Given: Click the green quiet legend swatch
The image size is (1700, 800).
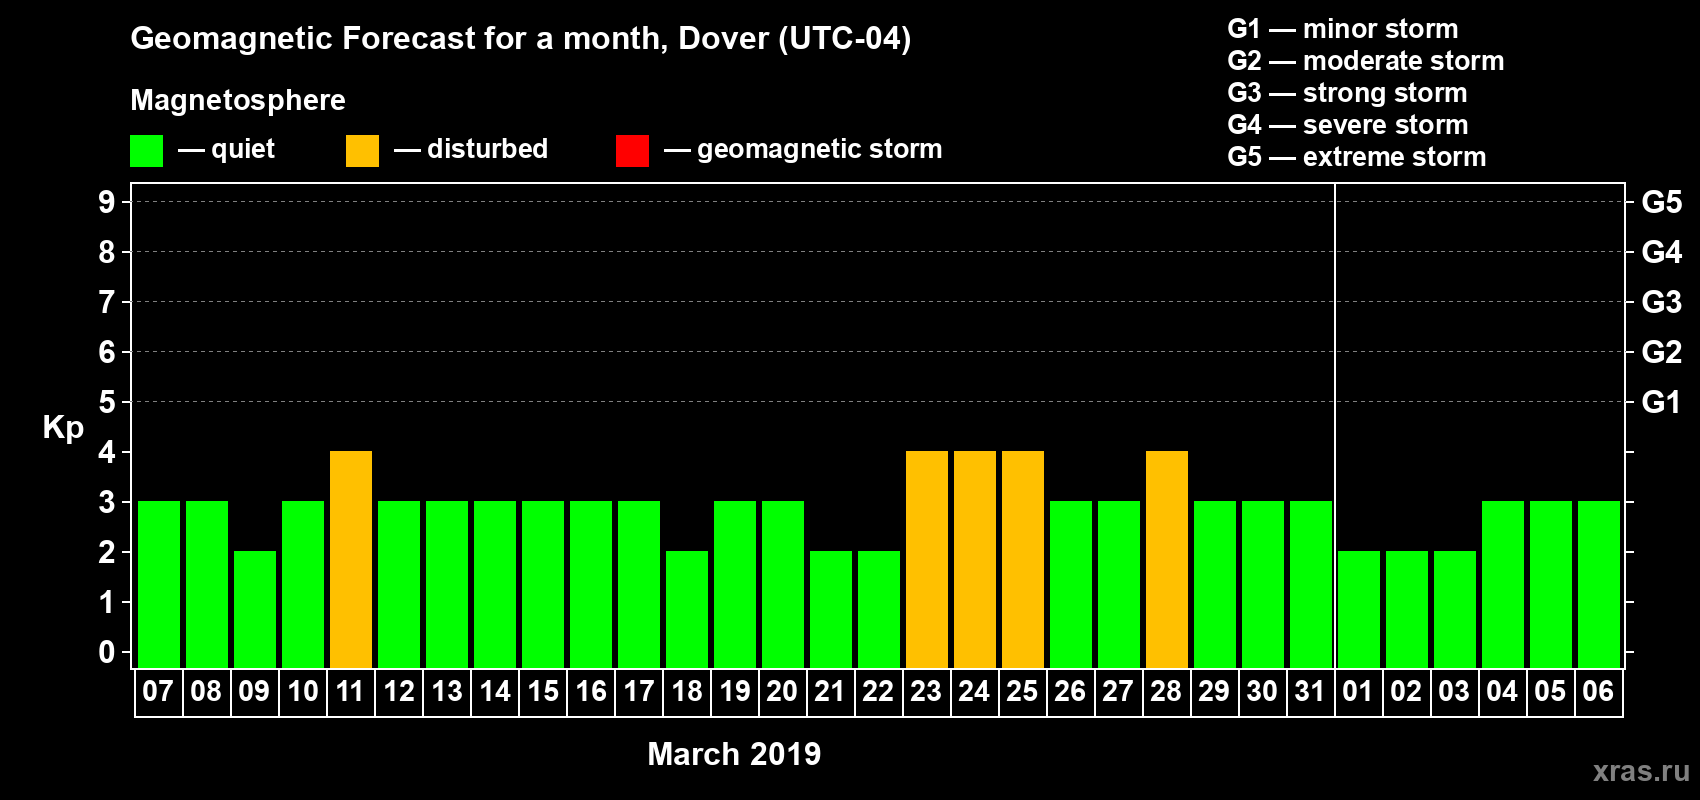Looking at the screenshot, I should 146,151.
